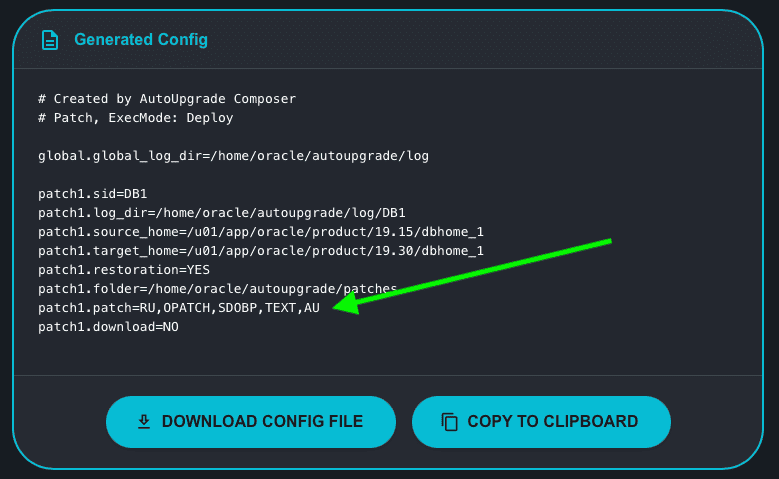The width and height of the screenshot is (779, 479).
Task: Copy the config to clipboard
Action: (x=541, y=421)
